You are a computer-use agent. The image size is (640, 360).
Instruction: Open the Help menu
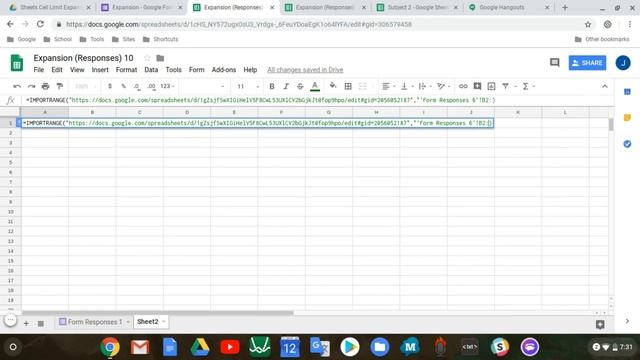[250, 70]
